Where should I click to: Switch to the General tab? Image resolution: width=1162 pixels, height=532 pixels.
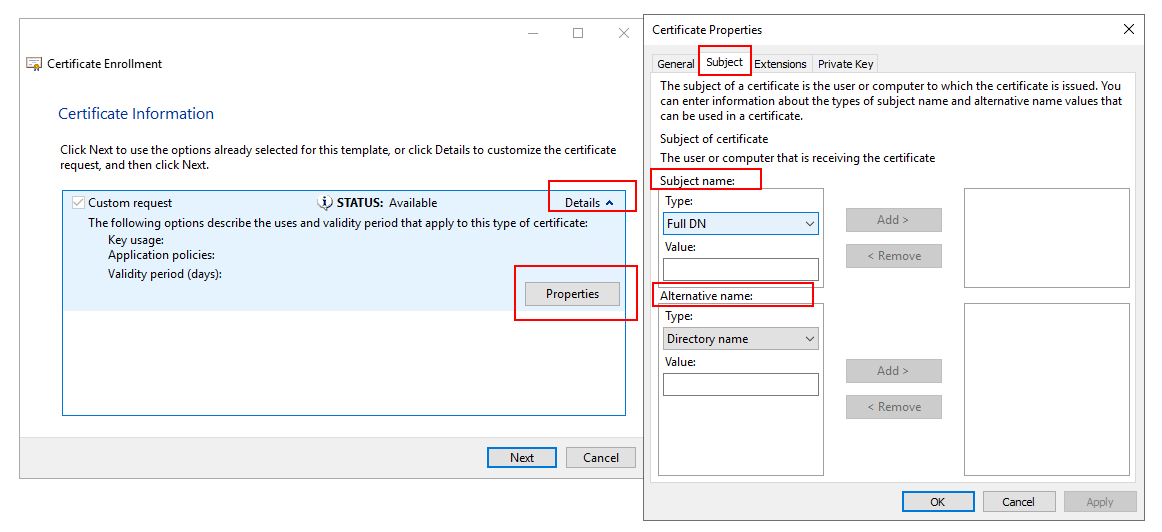click(x=675, y=64)
